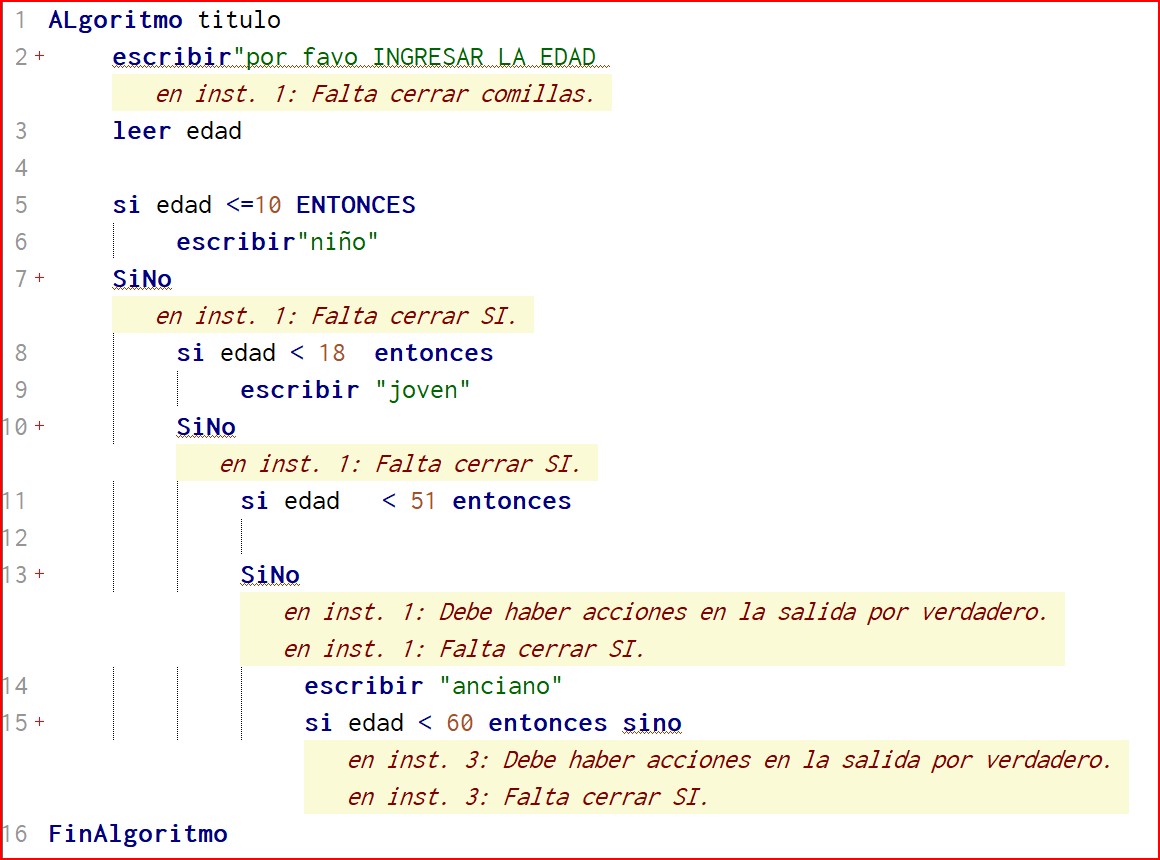1160x860 pixels.
Task: Click the margin error marker on line 13
Action: [x=40, y=574]
